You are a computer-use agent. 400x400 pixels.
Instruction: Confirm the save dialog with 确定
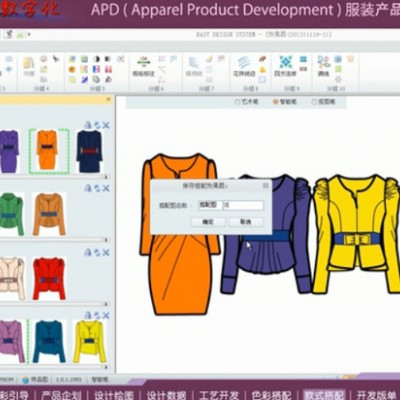click(x=208, y=222)
